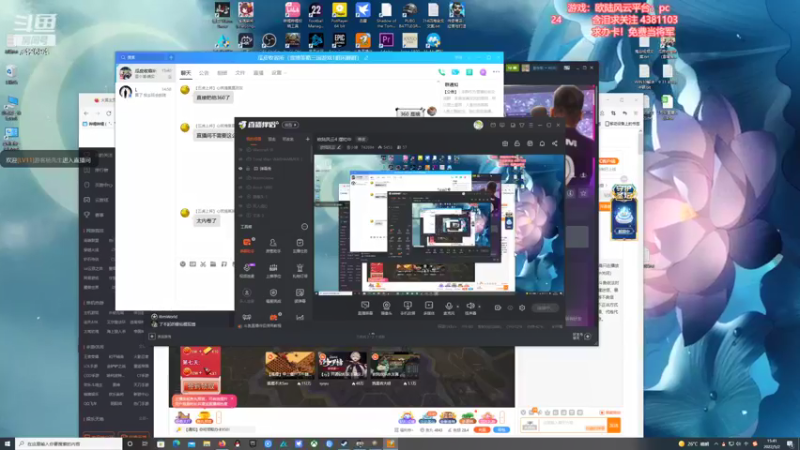Click Windows Start button
The image size is (800, 450).
click(7, 444)
